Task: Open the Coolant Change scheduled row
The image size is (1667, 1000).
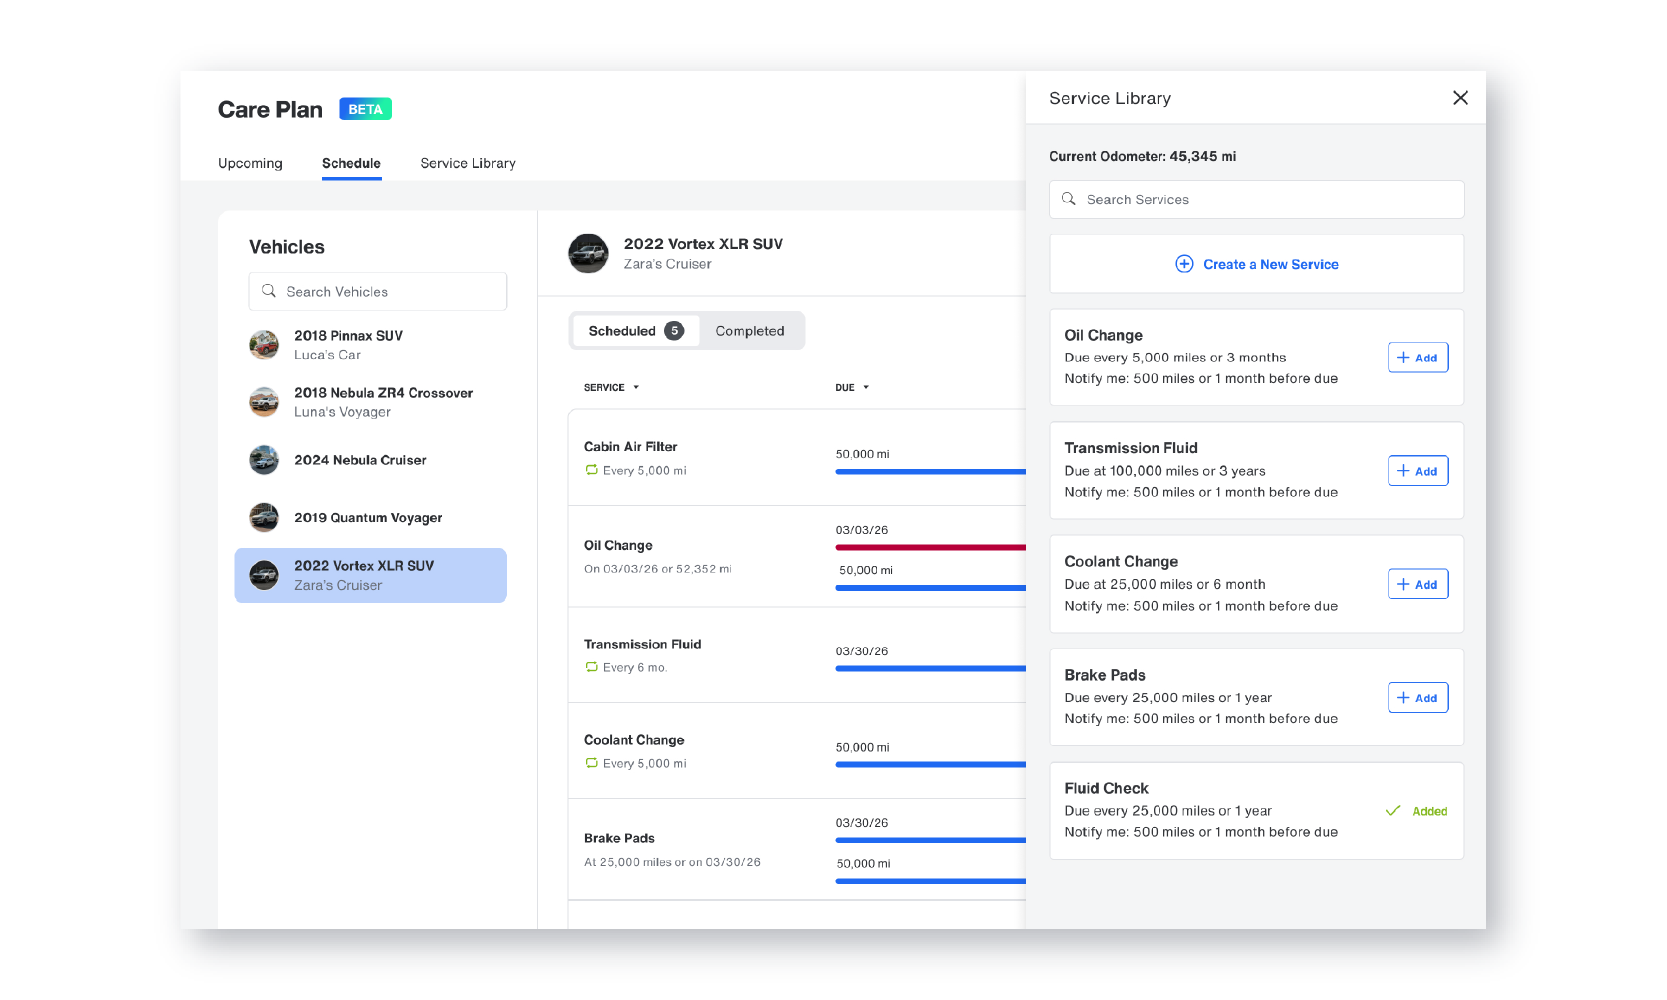Action: point(797,751)
